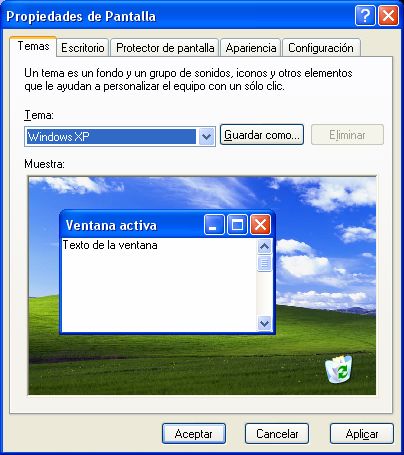This screenshot has width=404, height=455.
Task: Open the Protector de pantalla tab
Action: [x=165, y=48]
